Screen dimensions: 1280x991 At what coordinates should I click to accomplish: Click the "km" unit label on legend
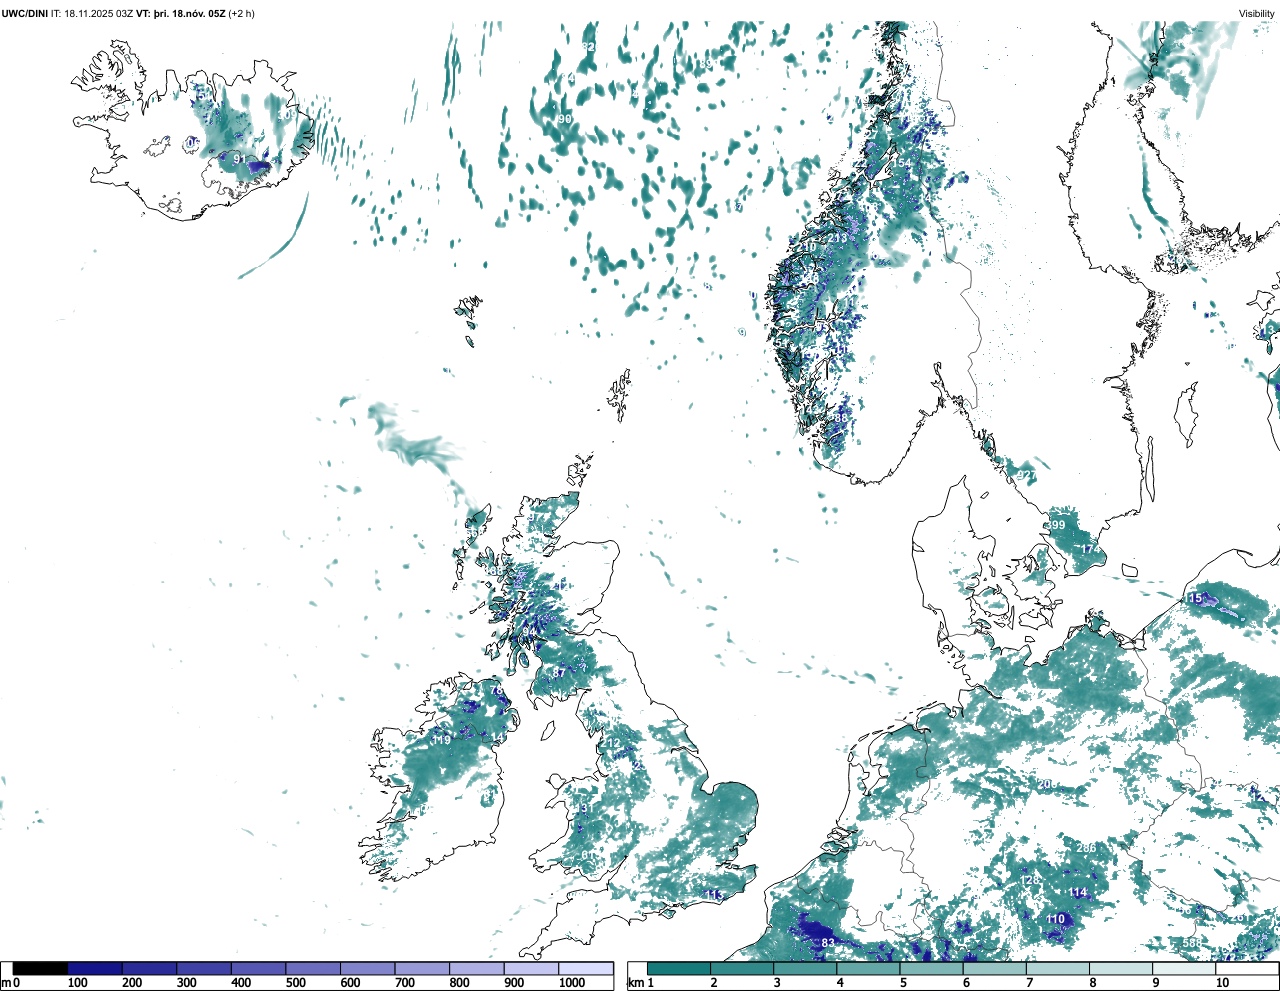(637, 983)
